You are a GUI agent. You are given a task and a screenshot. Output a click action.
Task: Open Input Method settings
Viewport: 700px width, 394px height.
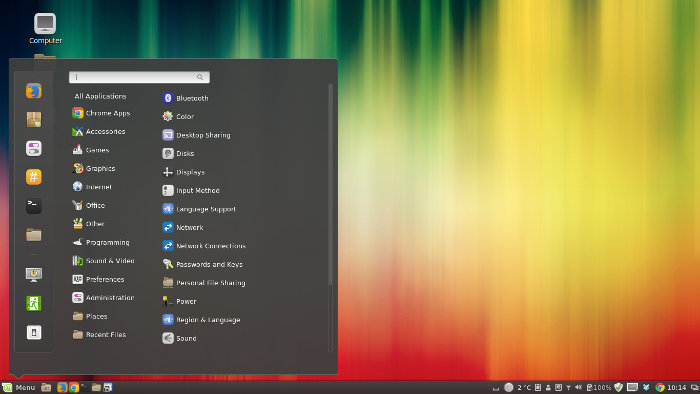tap(191, 191)
